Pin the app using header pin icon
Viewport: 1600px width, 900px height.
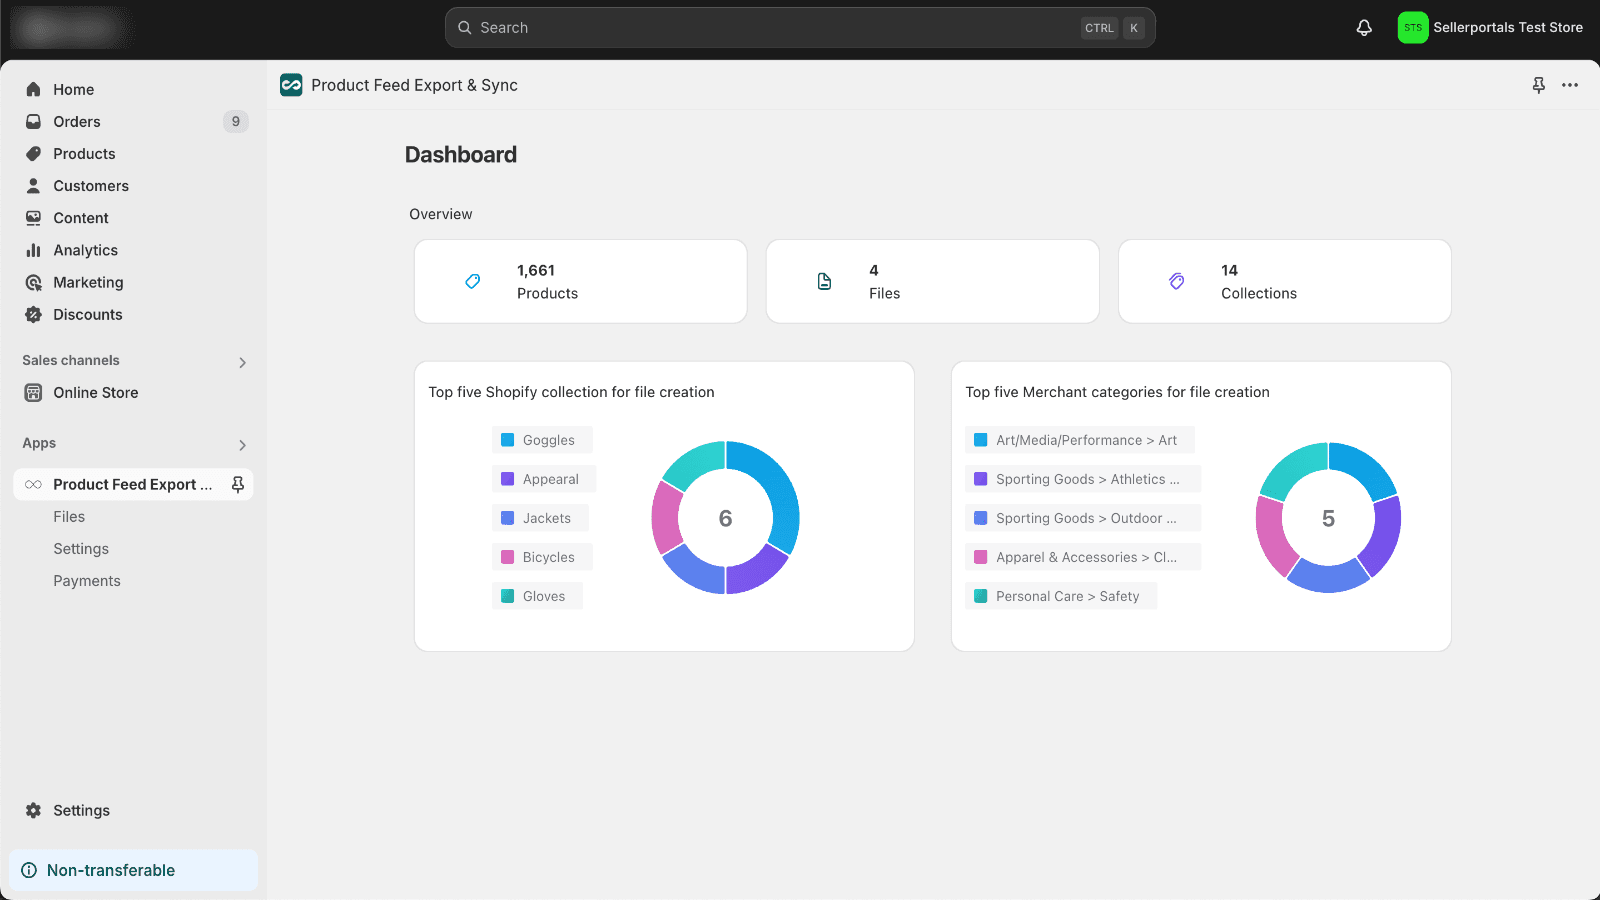pos(1539,85)
